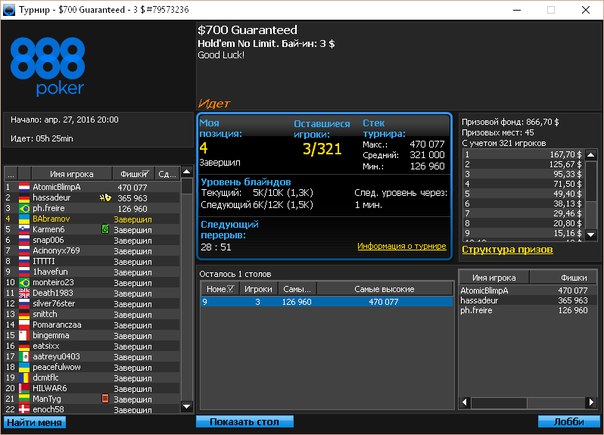Sort tables by Номе column header
Viewport: 604px width, 435px height.
click(220, 289)
